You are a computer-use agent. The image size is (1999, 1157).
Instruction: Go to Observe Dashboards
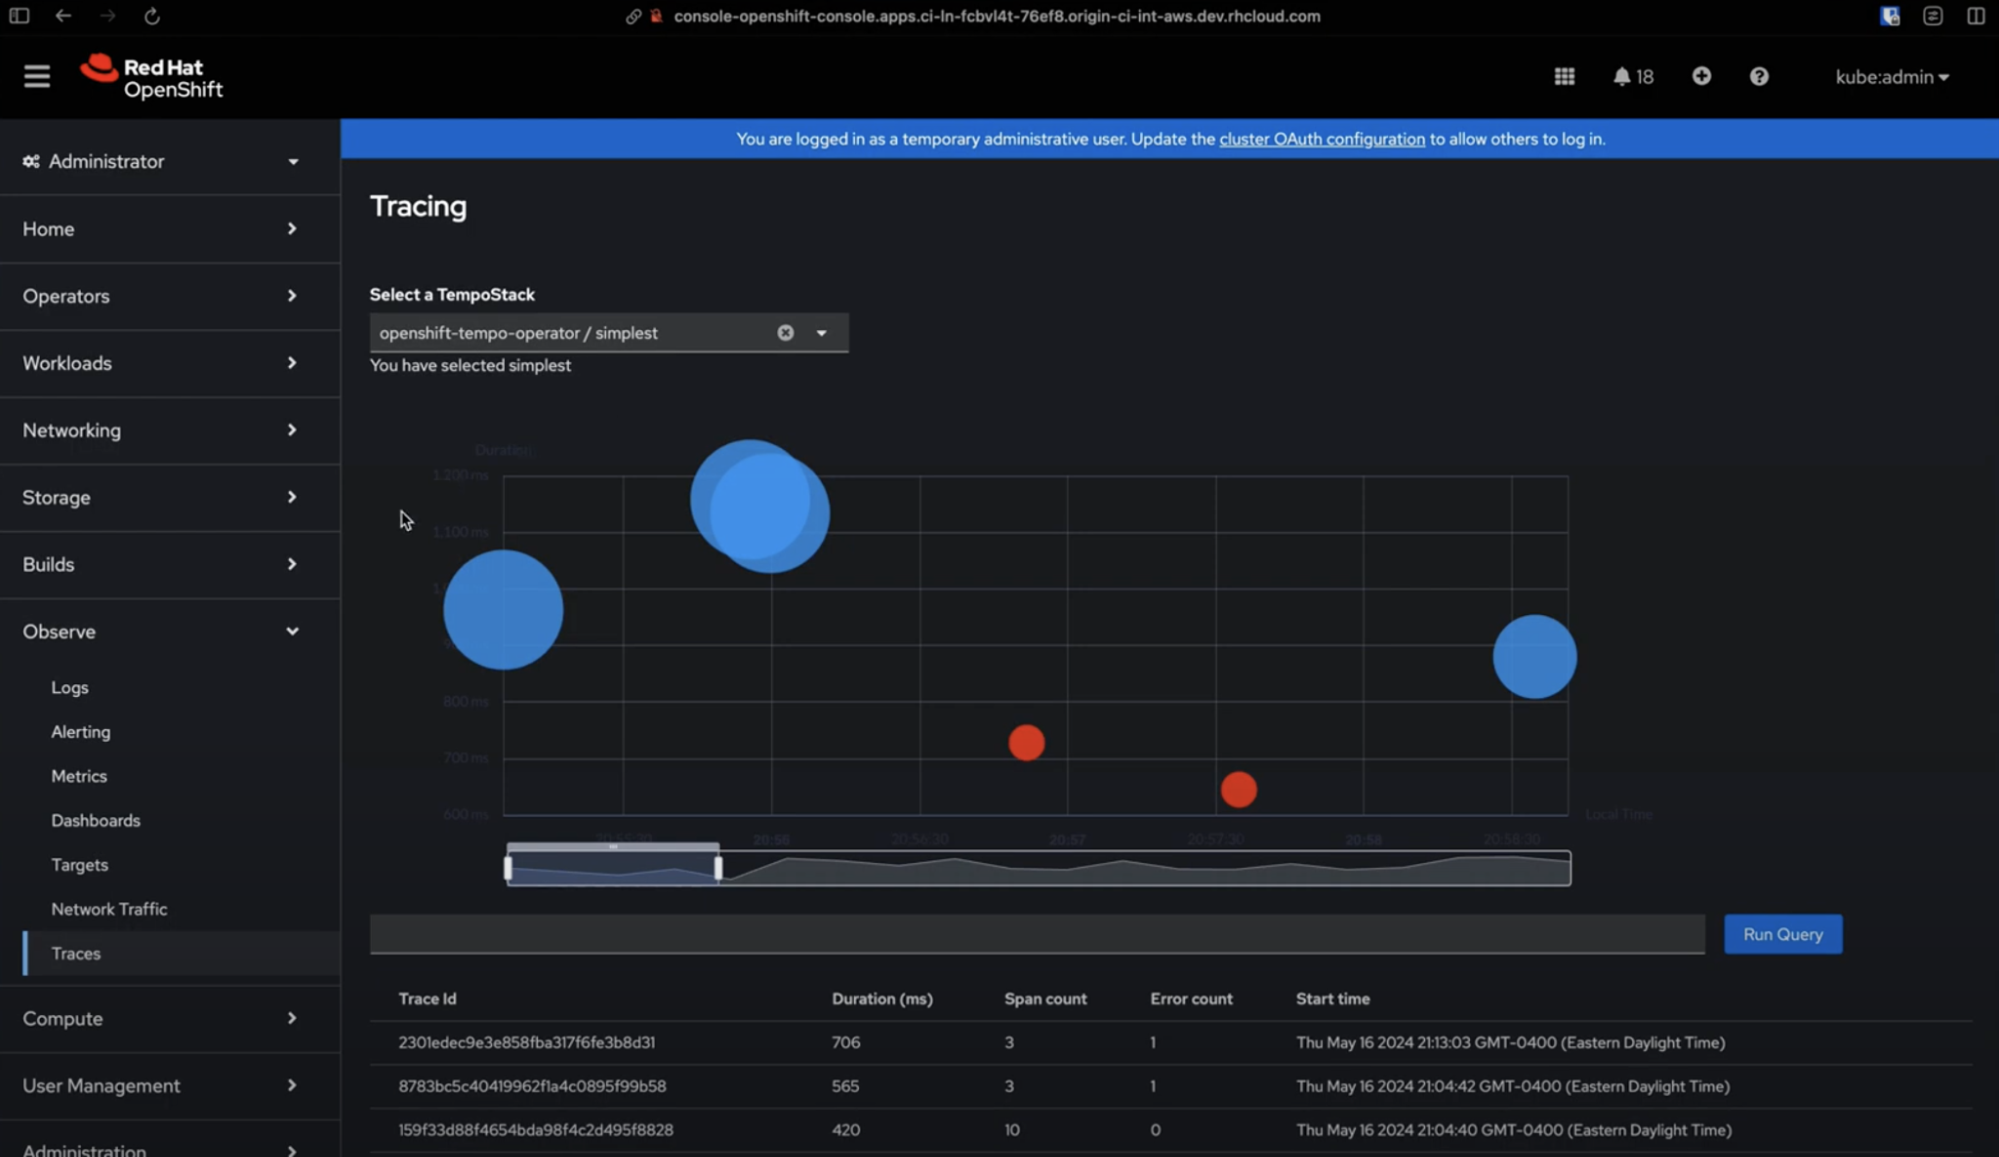(96, 820)
